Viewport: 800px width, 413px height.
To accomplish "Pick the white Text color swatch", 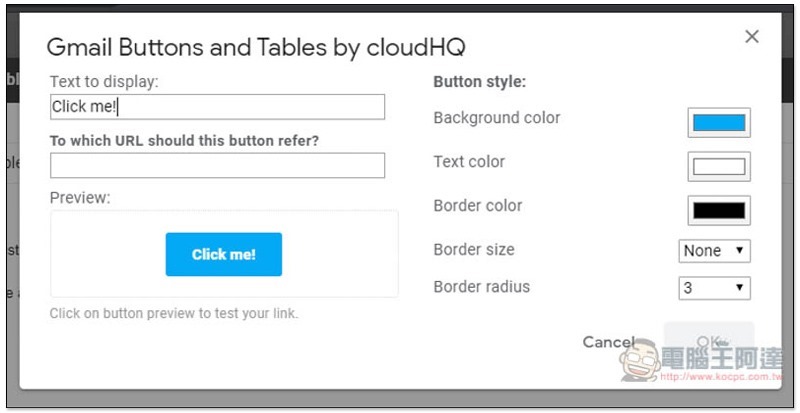I will (718, 167).
